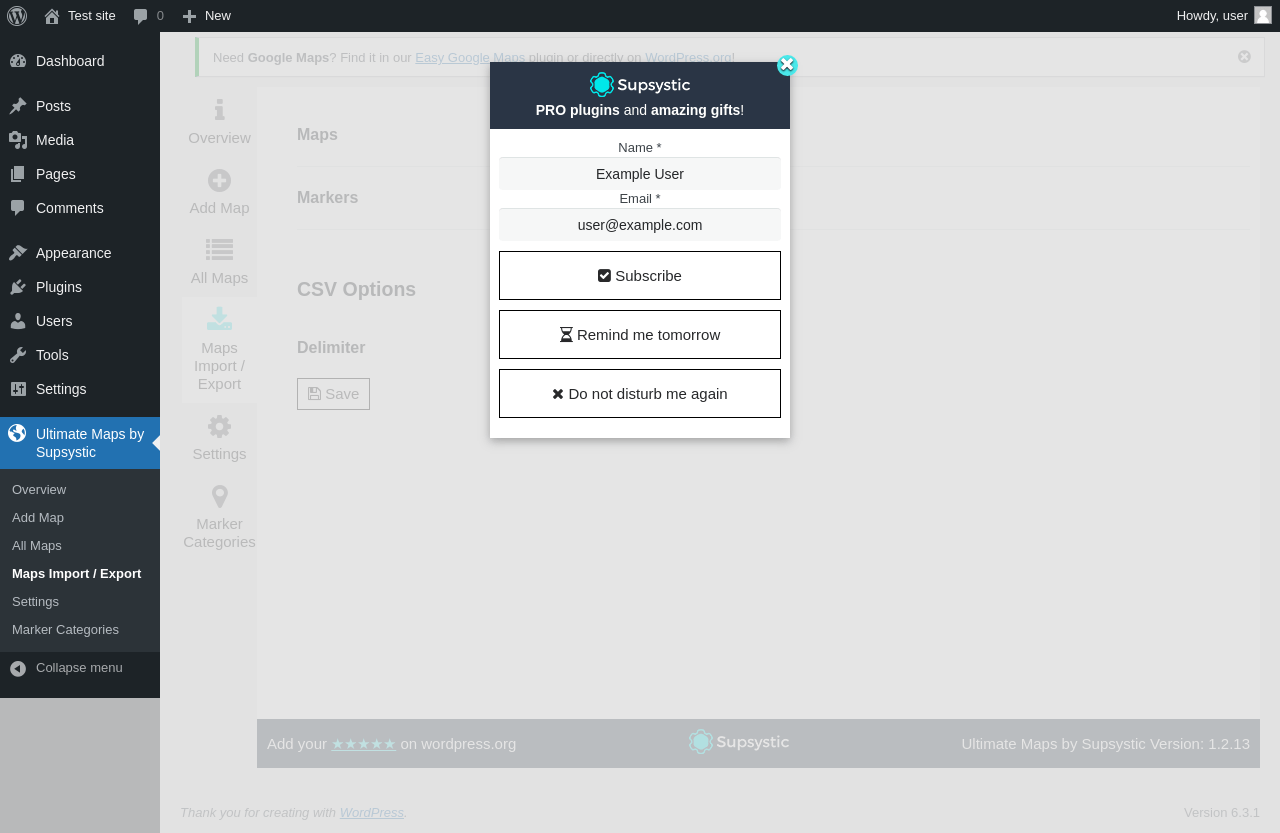Open plugin Marker Categories tab
The image size is (1280, 833).
click(219, 517)
